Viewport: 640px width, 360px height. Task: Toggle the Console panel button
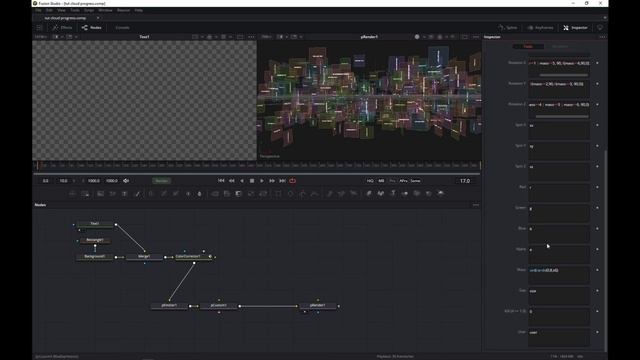[x=122, y=28]
